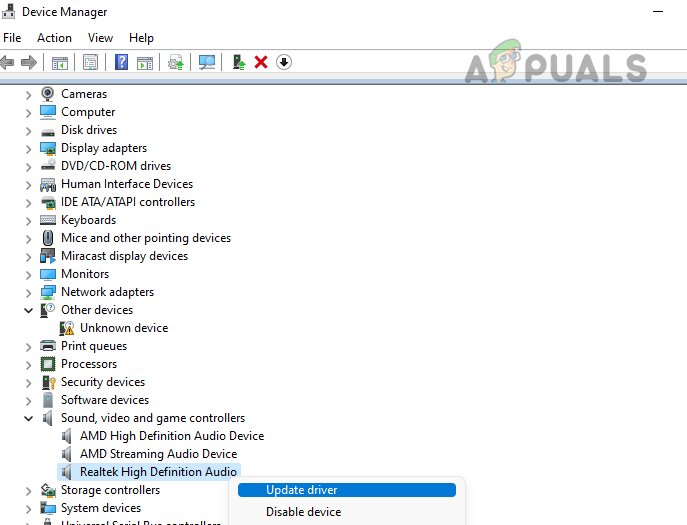Image resolution: width=687 pixels, height=525 pixels.
Task: Click Show/Hide Action Pane toolbar icon
Action: [145, 63]
